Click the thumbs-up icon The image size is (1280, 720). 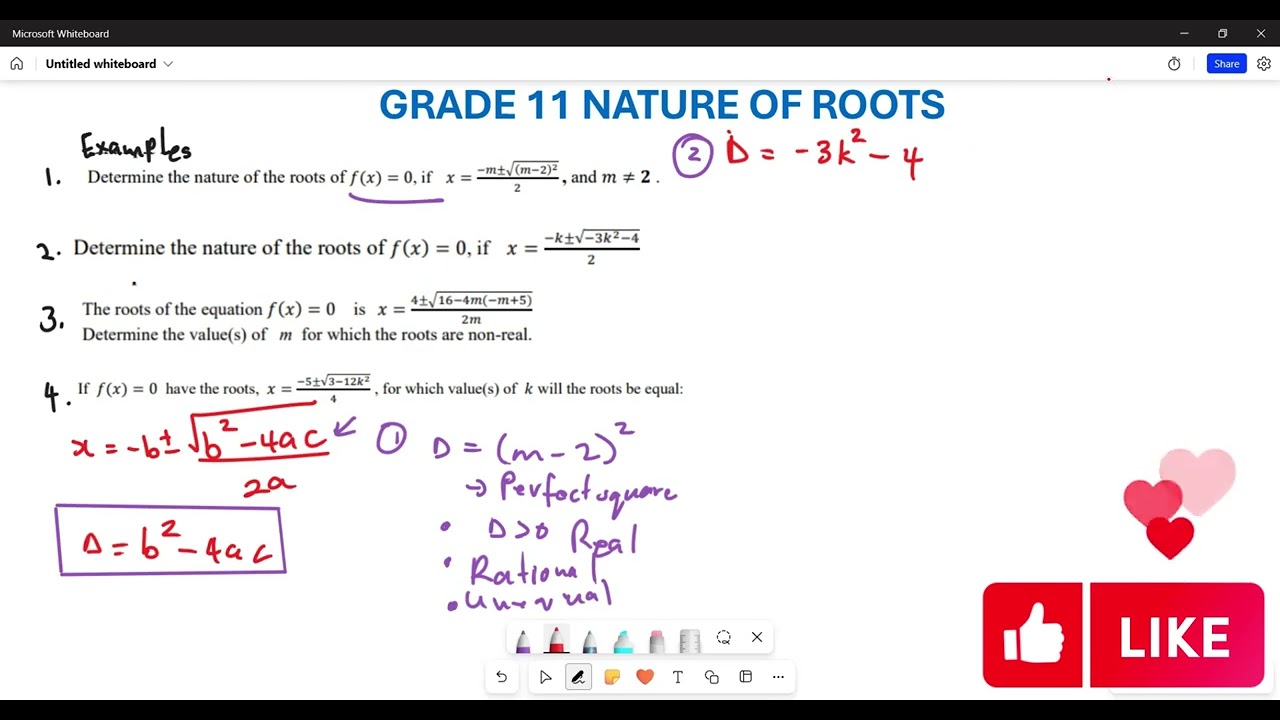[x=1033, y=635]
